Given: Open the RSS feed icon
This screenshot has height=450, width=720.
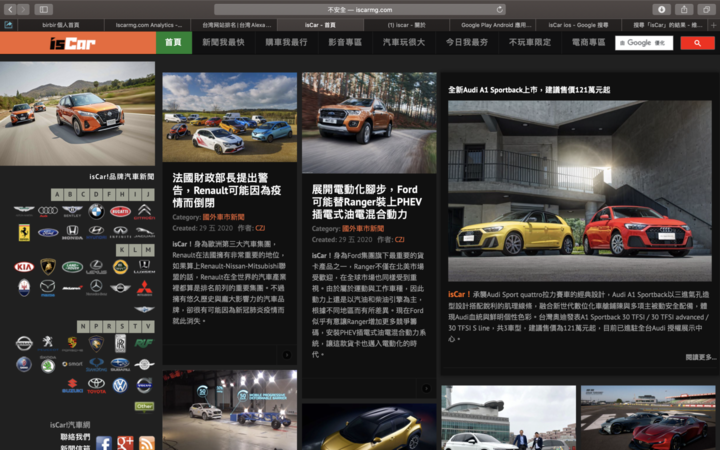Looking at the screenshot, I should pyautogui.click(x=147, y=443).
